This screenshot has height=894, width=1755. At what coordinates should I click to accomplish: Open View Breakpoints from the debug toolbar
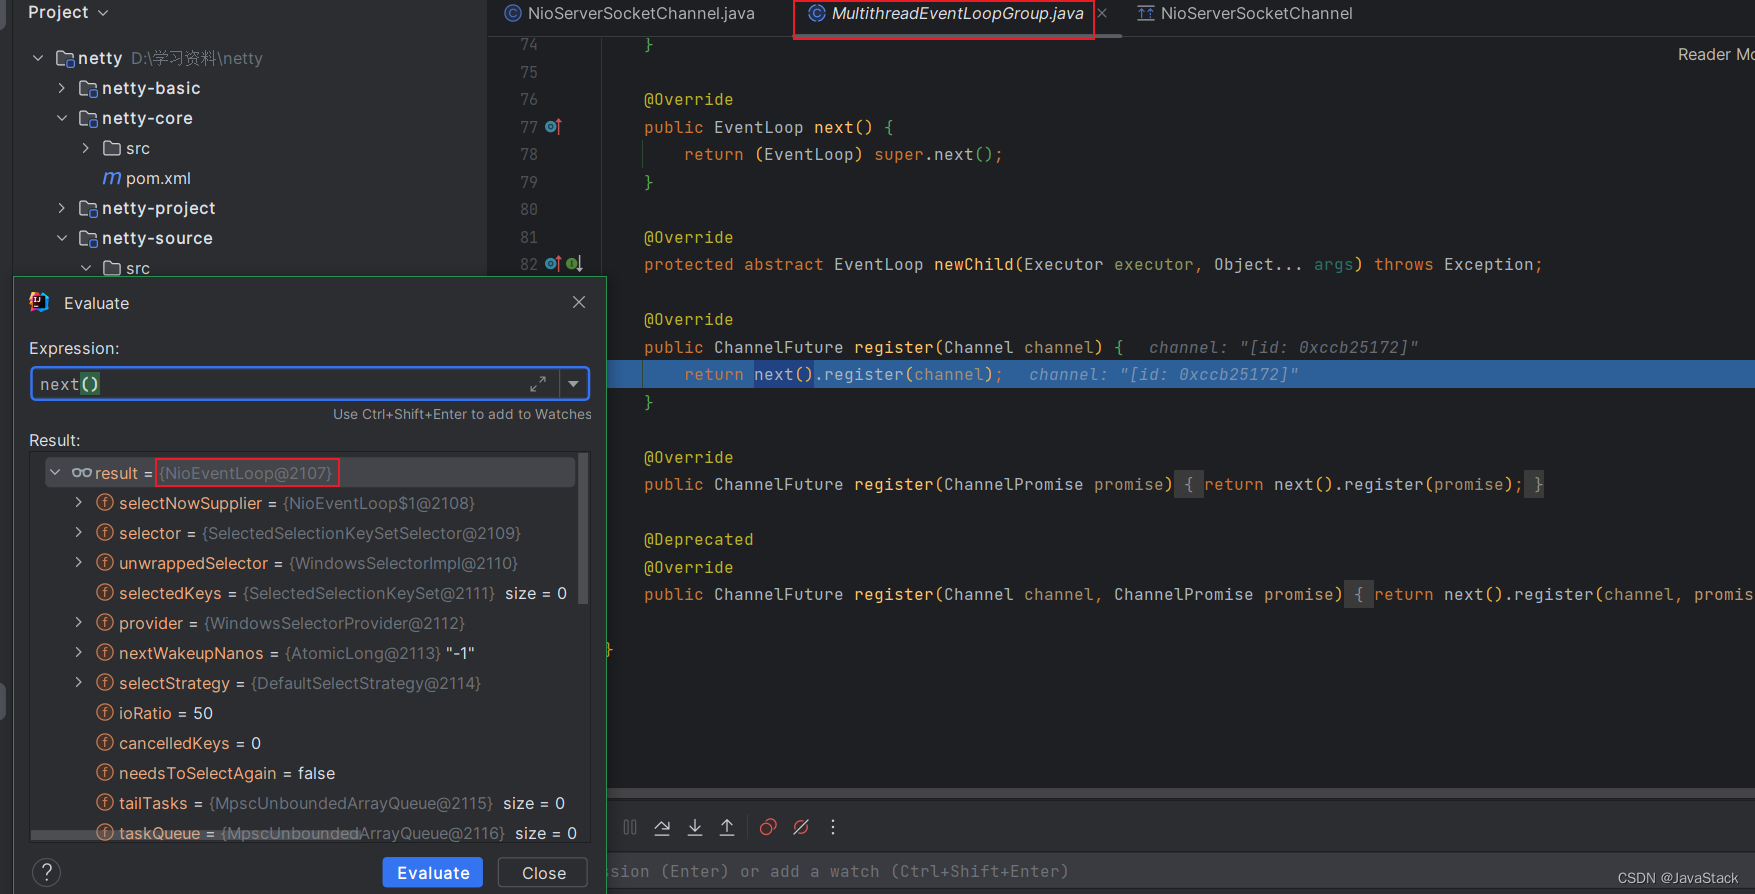[768, 827]
